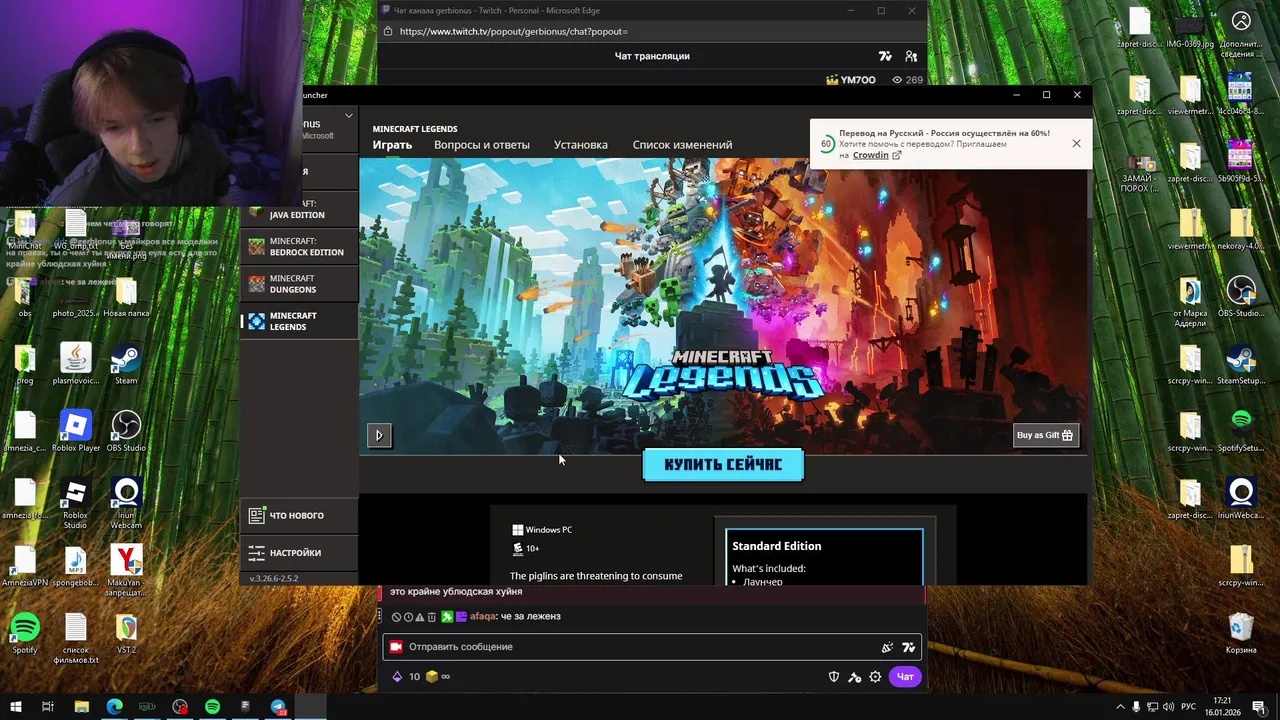Switch the РУС keyboard language indicator
Screen dimensions: 1280x720
[x=1189, y=707]
